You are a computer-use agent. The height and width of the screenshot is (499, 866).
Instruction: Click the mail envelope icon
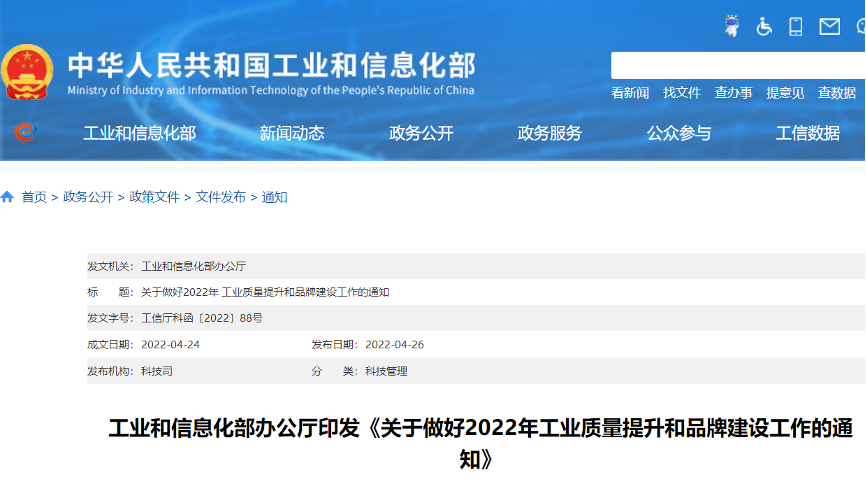point(830,26)
